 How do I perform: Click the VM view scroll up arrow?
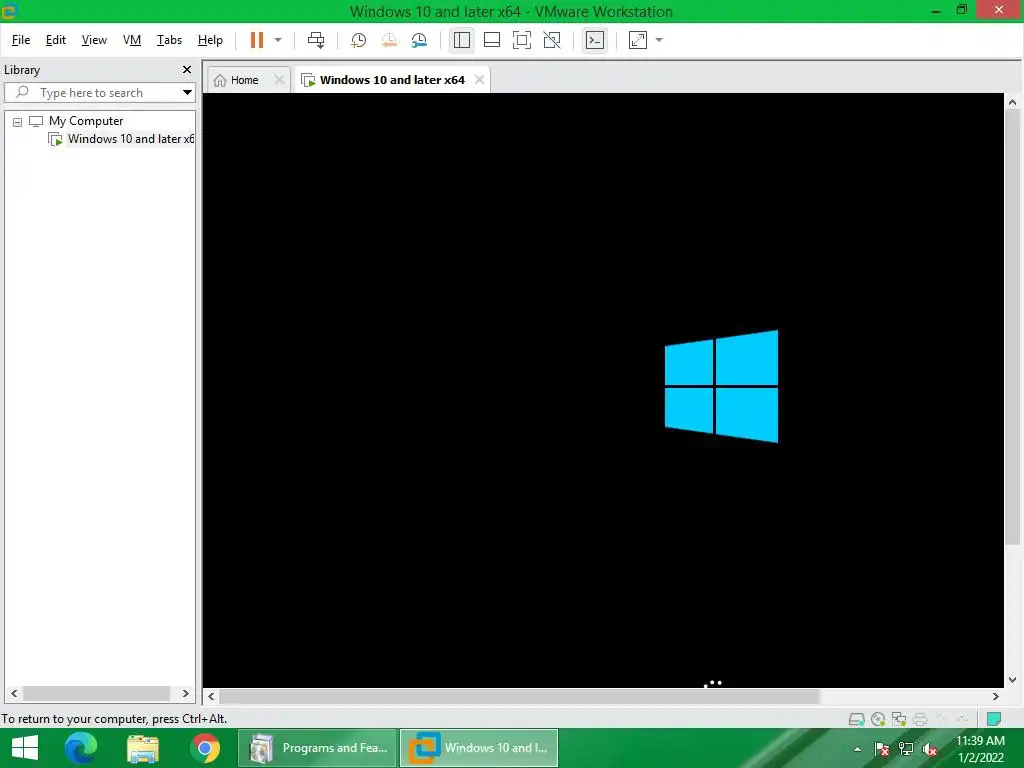click(1012, 102)
